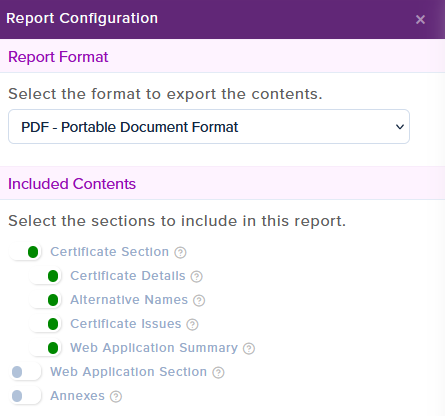Click the Certificate Section label text
This screenshot has width=445, height=416.
109,252
